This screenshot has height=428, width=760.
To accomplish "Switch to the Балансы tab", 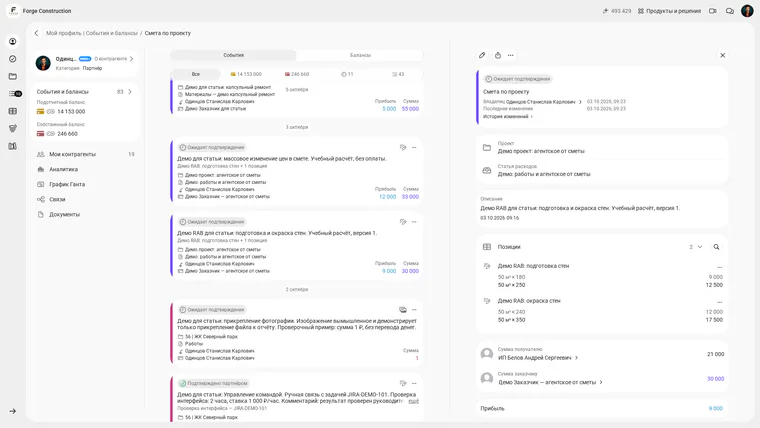I will tap(360, 55).
